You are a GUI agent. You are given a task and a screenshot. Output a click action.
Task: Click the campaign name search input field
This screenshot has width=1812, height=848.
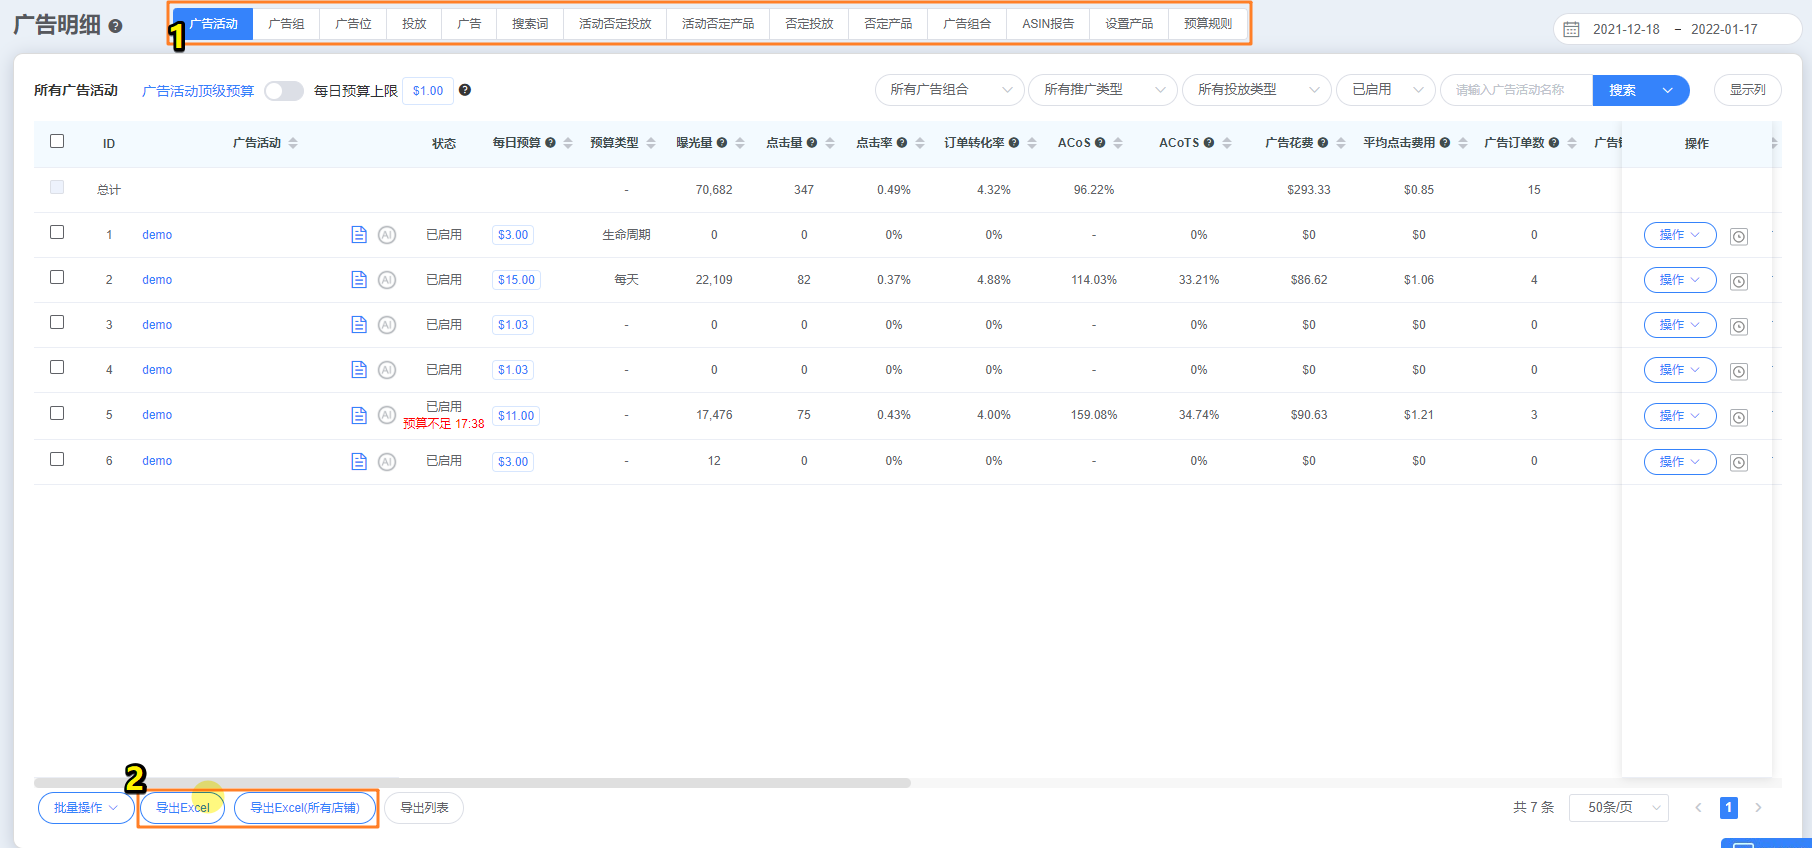coord(1515,90)
